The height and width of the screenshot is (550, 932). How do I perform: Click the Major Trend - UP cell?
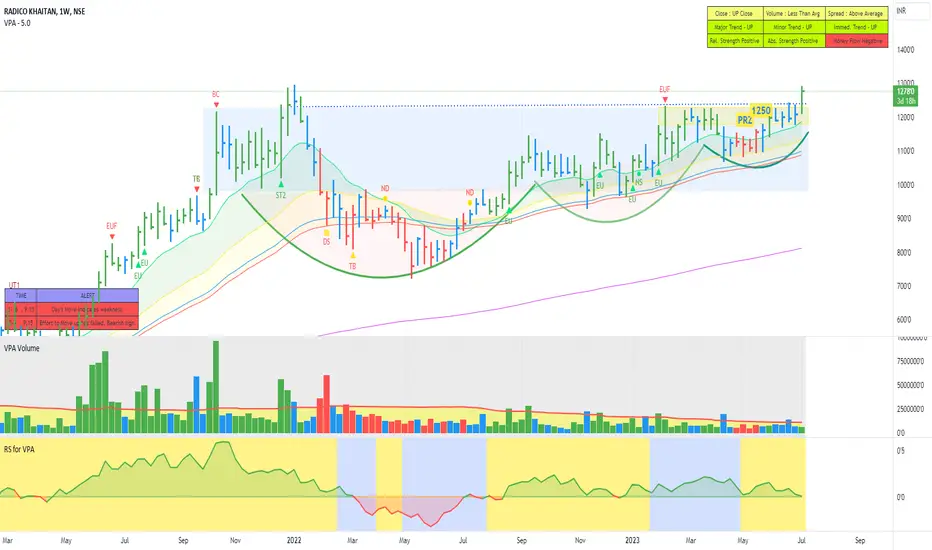pos(735,27)
